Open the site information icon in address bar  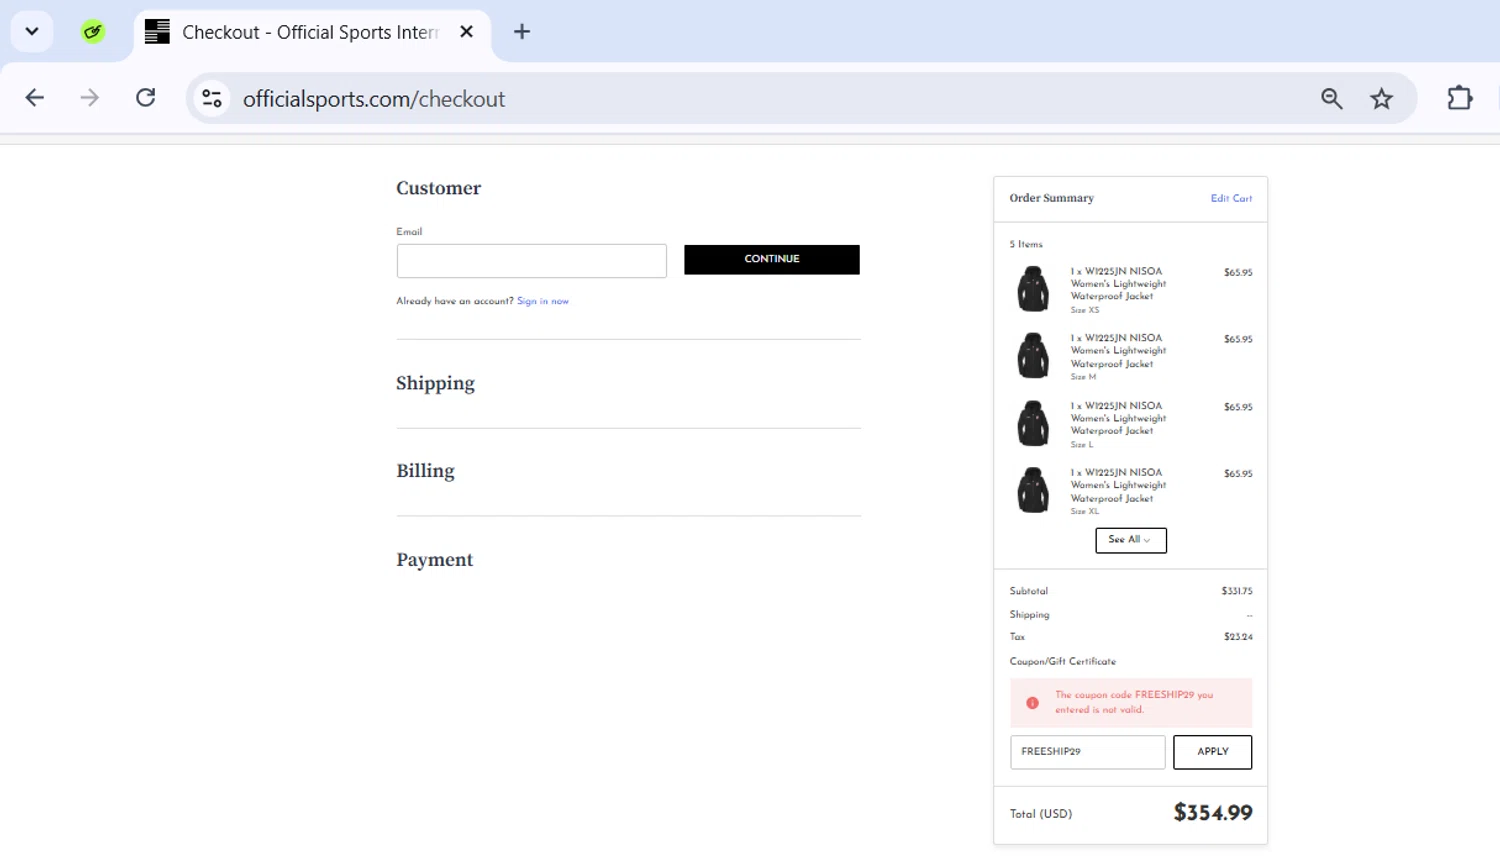212,98
